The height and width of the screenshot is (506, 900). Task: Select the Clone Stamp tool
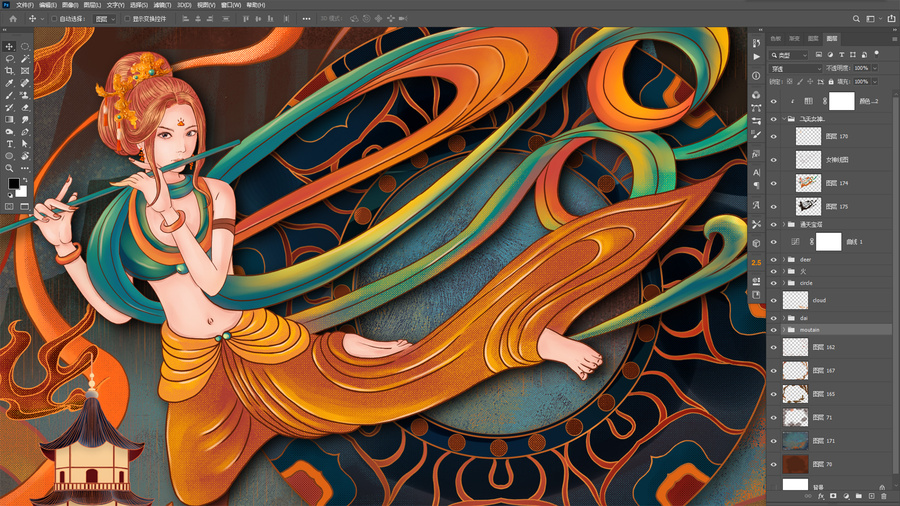25,95
